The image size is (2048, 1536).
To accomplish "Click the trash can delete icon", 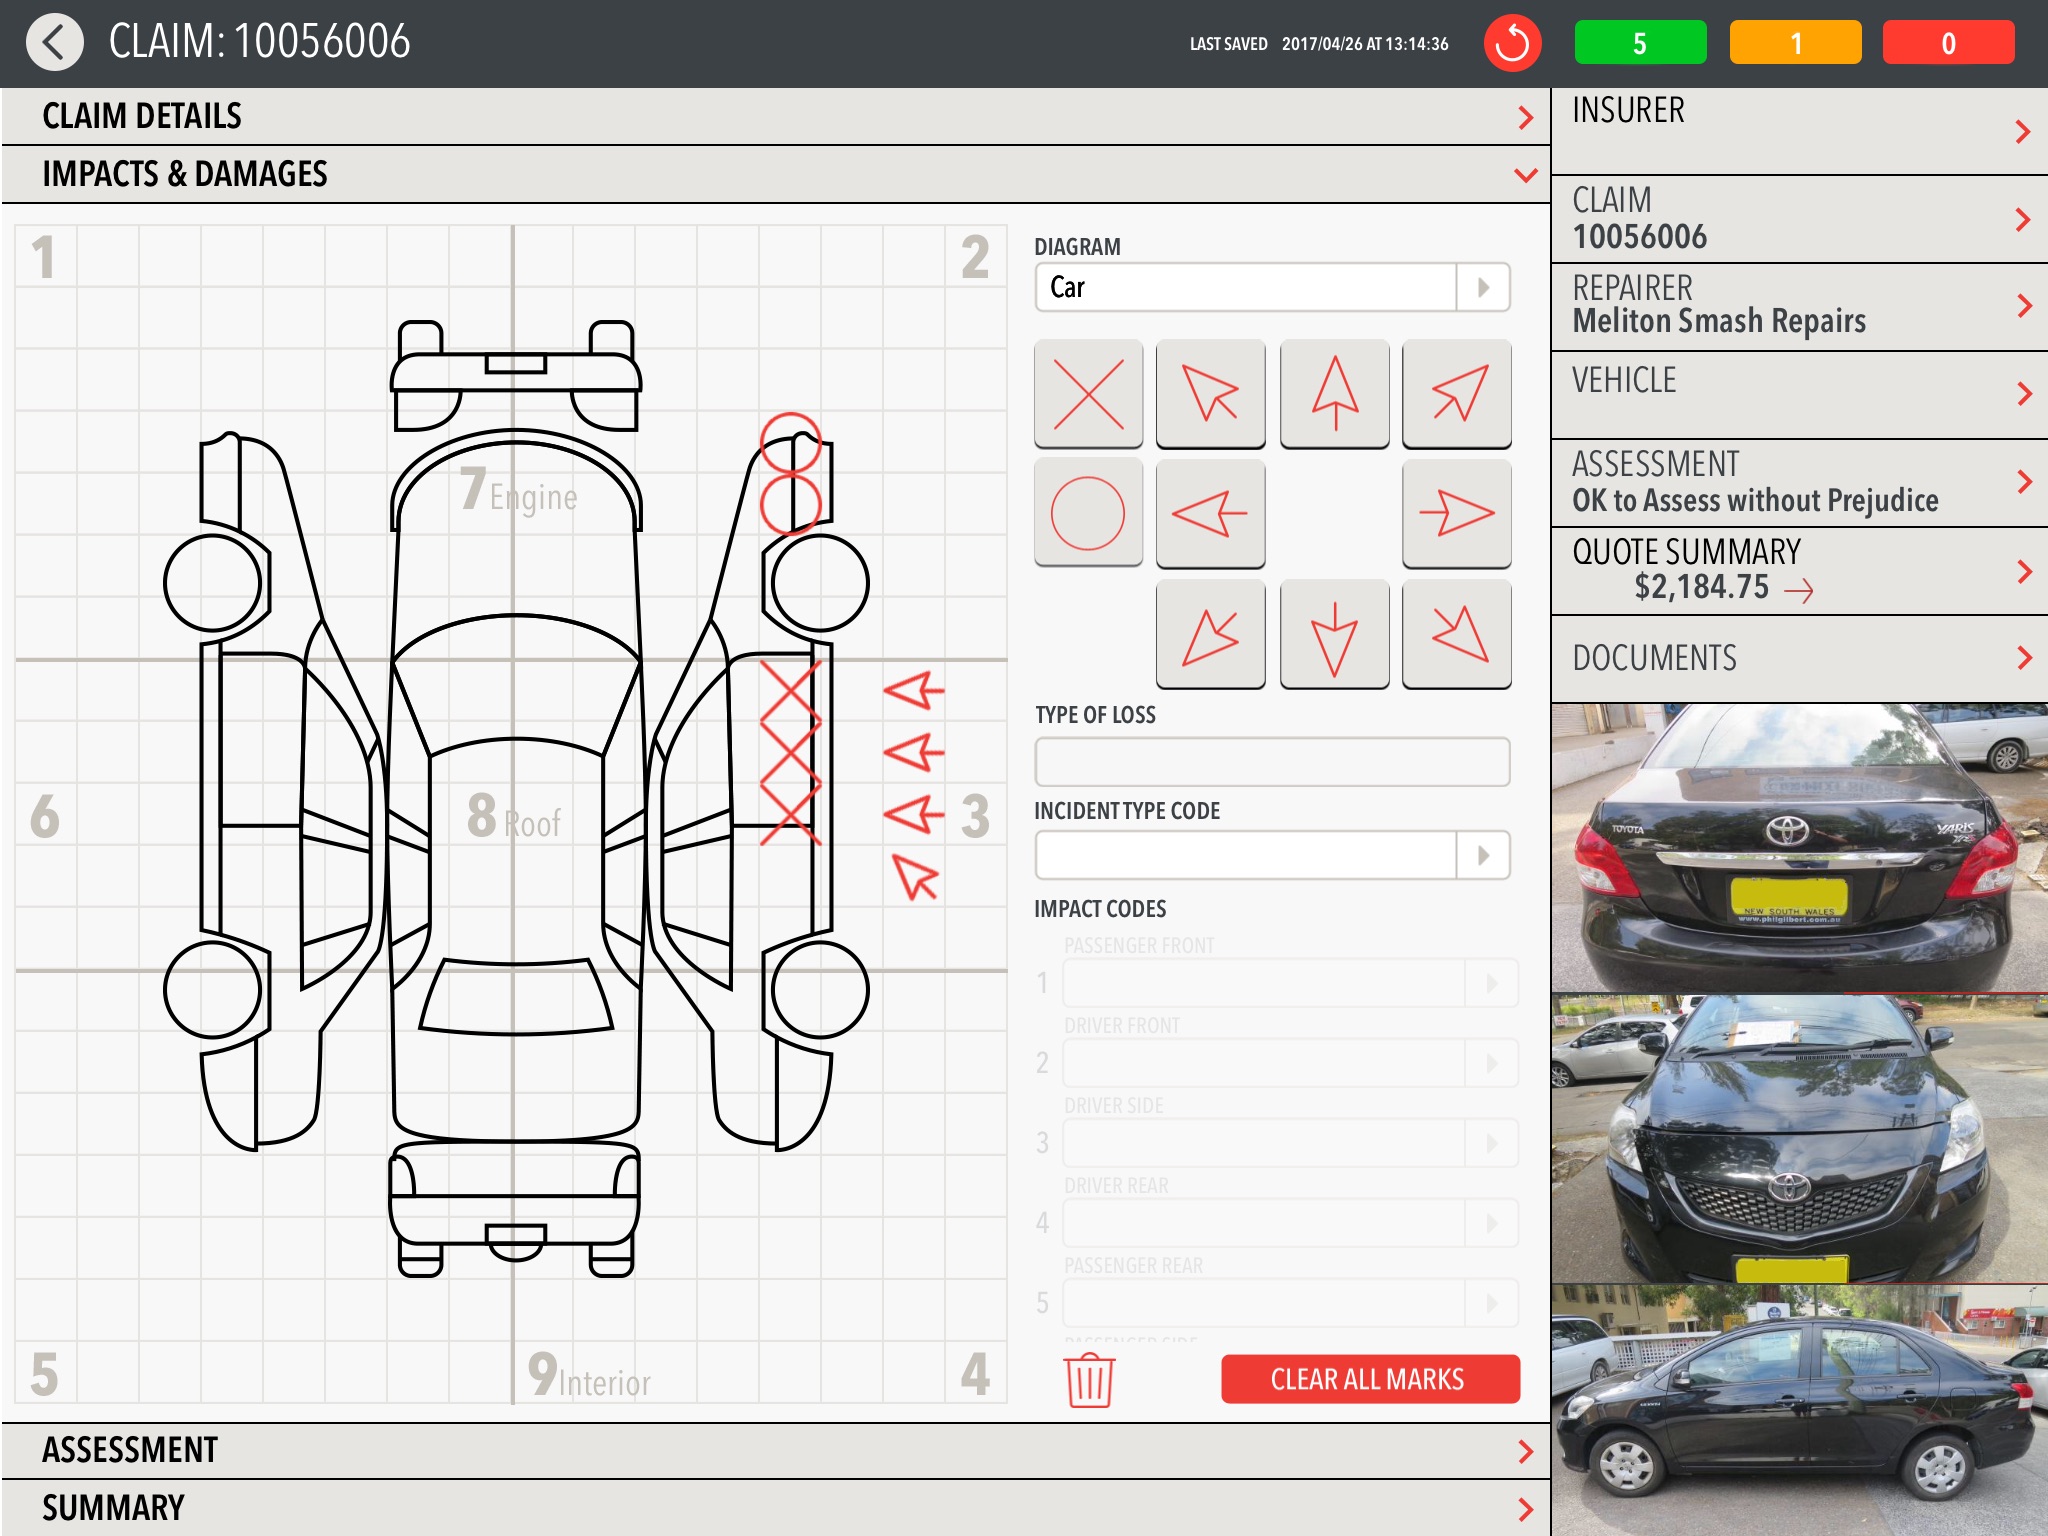I will click(1088, 1380).
